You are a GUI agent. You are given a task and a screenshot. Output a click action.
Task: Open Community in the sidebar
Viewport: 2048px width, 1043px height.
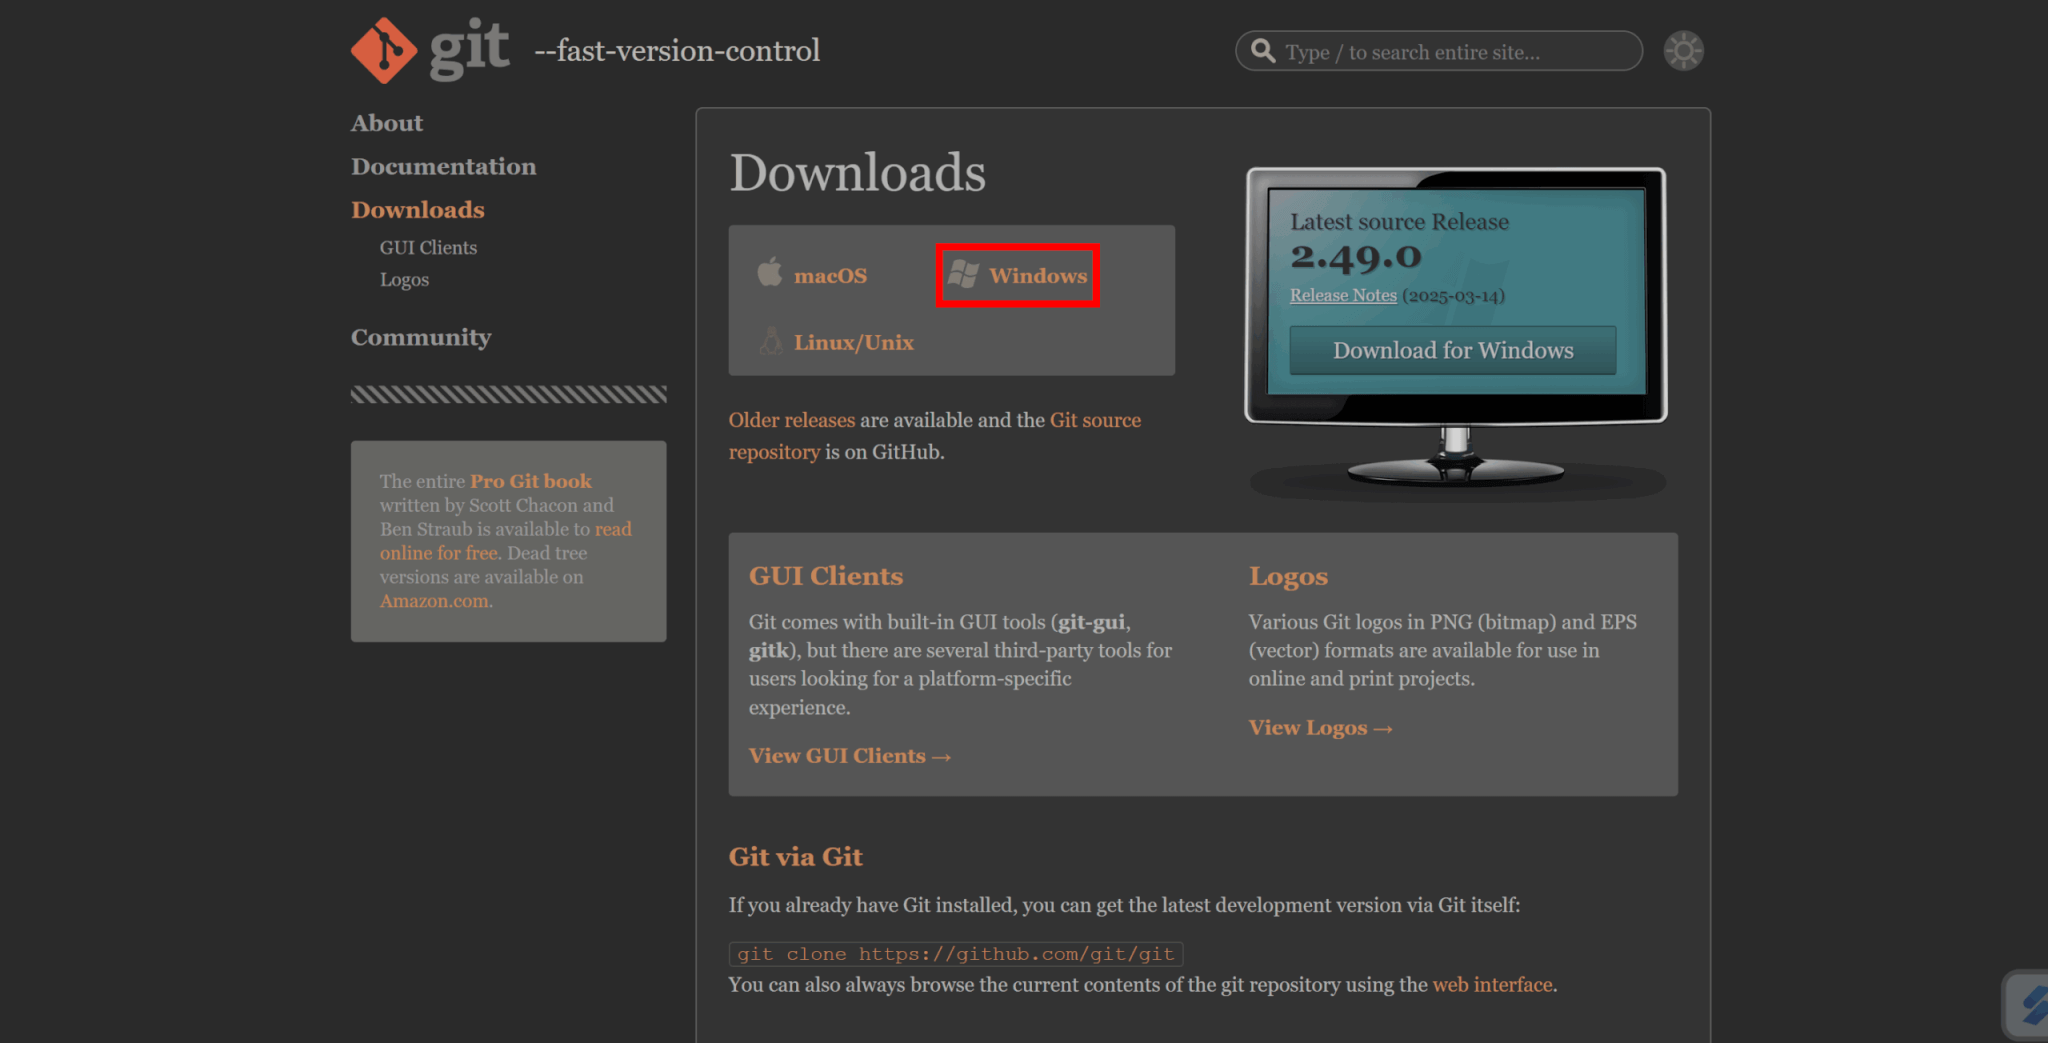pos(420,337)
